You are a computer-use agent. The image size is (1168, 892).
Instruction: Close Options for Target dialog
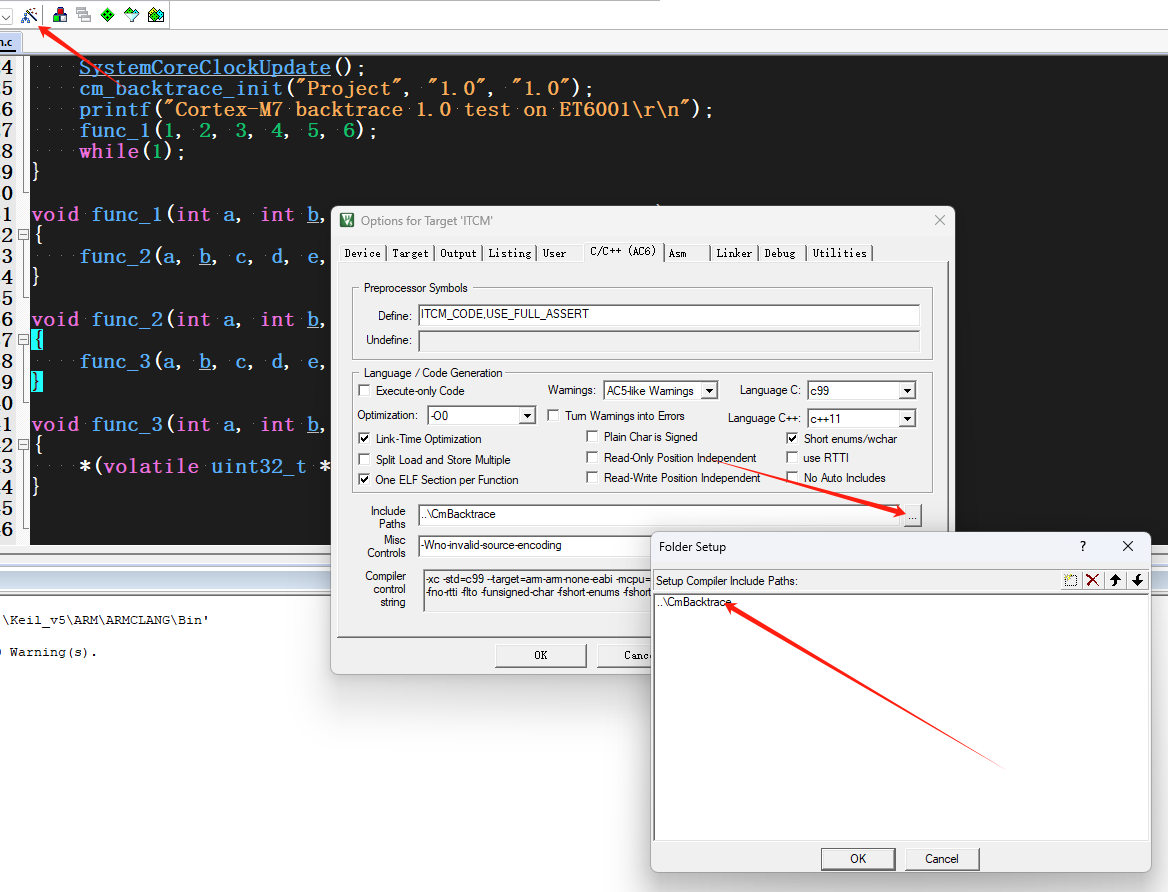coord(939,221)
